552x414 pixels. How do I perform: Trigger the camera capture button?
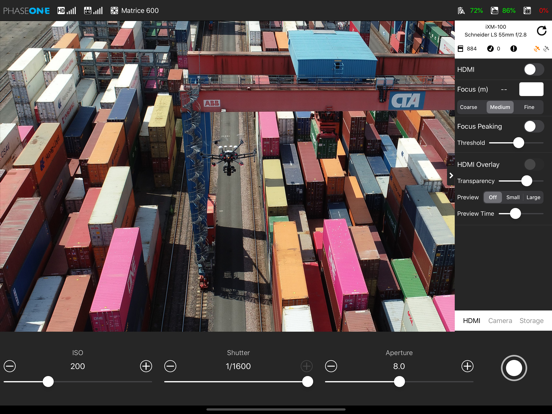[514, 368]
